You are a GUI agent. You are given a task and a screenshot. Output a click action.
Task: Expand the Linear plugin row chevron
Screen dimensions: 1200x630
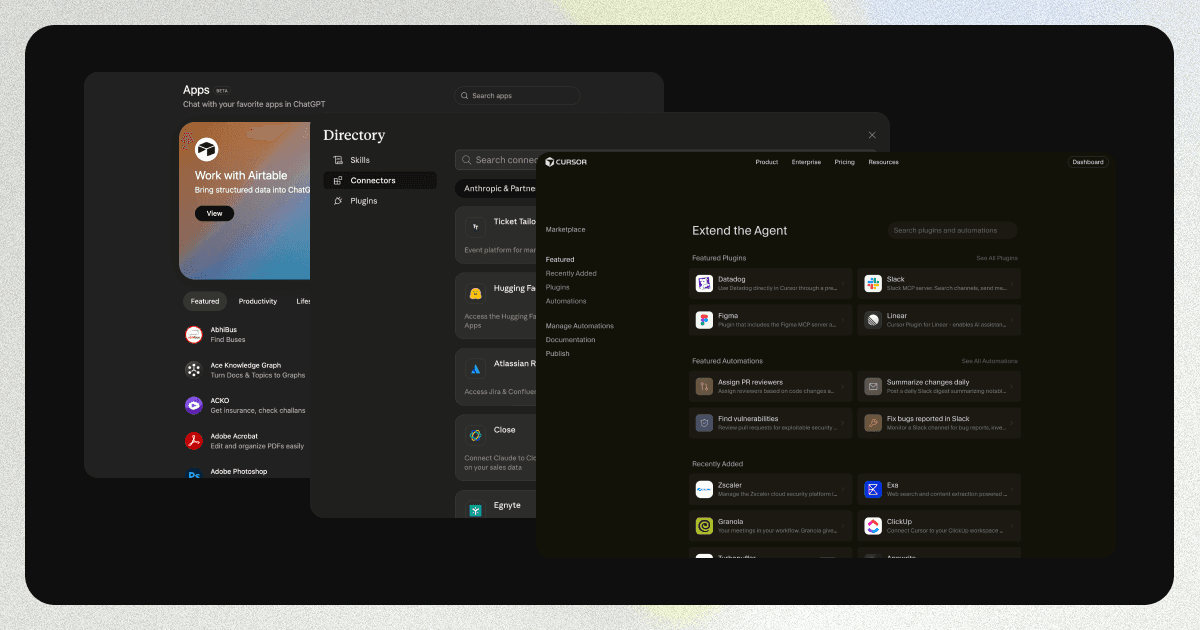tap(1012, 320)
